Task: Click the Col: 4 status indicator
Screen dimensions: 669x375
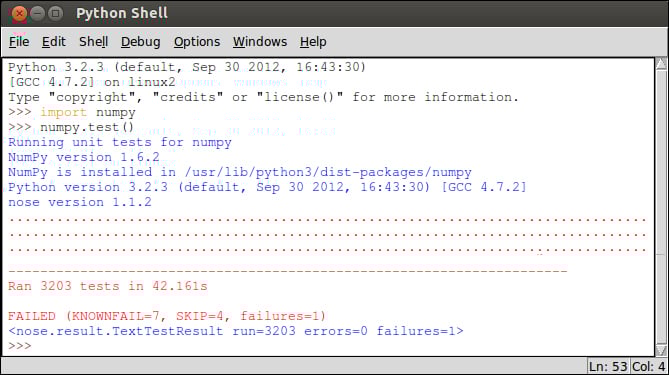Action: click(648, 366)
